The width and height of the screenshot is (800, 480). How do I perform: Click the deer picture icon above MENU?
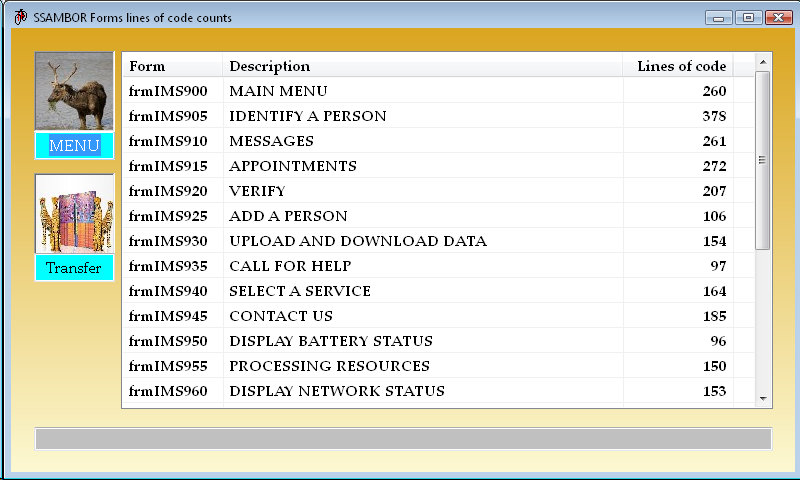(x=74, y=91)
